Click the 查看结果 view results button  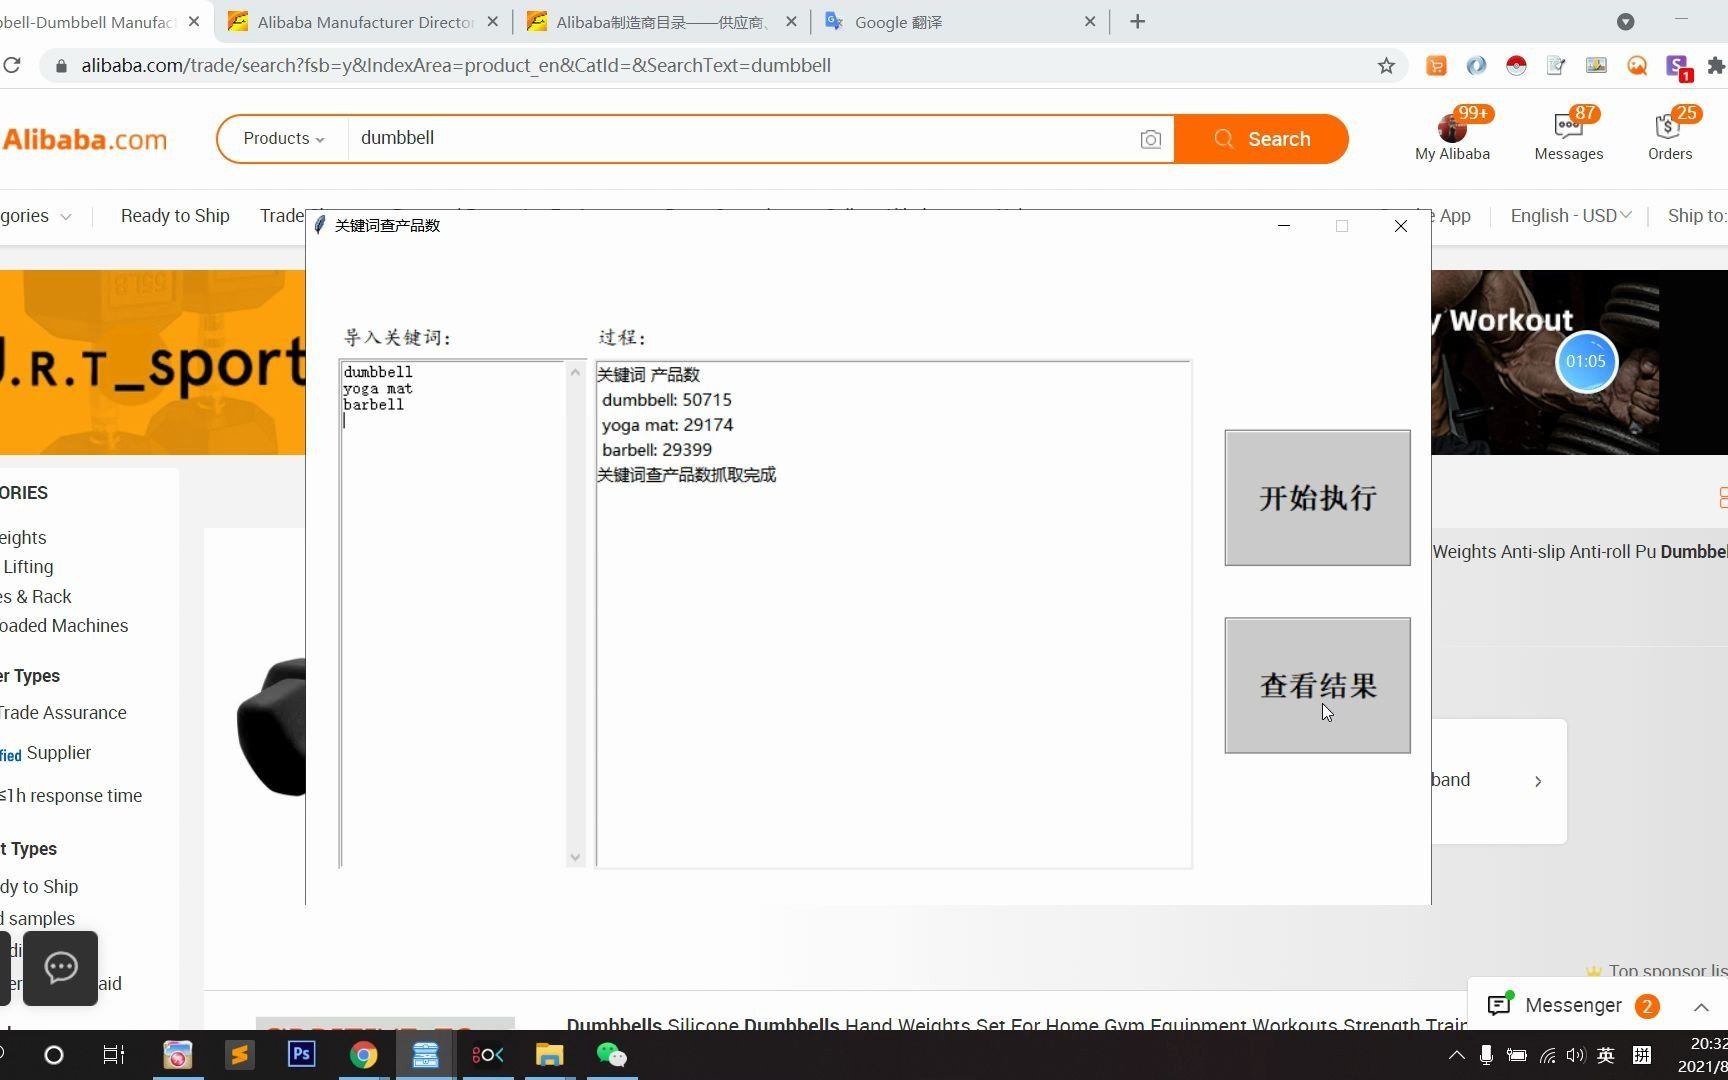[1317, 685]
